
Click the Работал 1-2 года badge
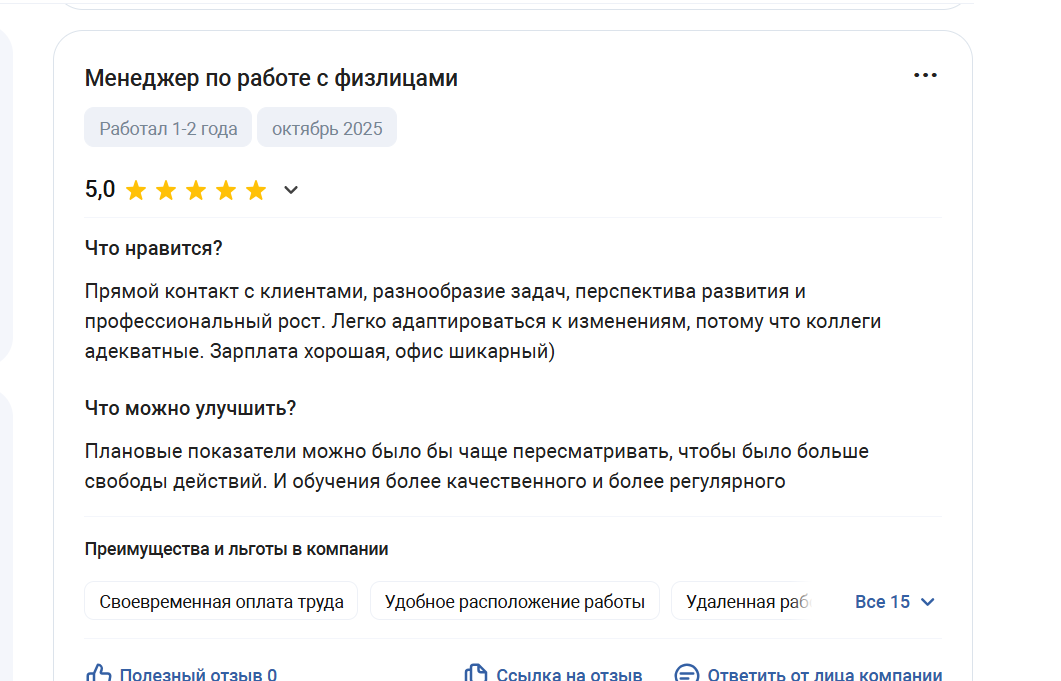(168, 127)
